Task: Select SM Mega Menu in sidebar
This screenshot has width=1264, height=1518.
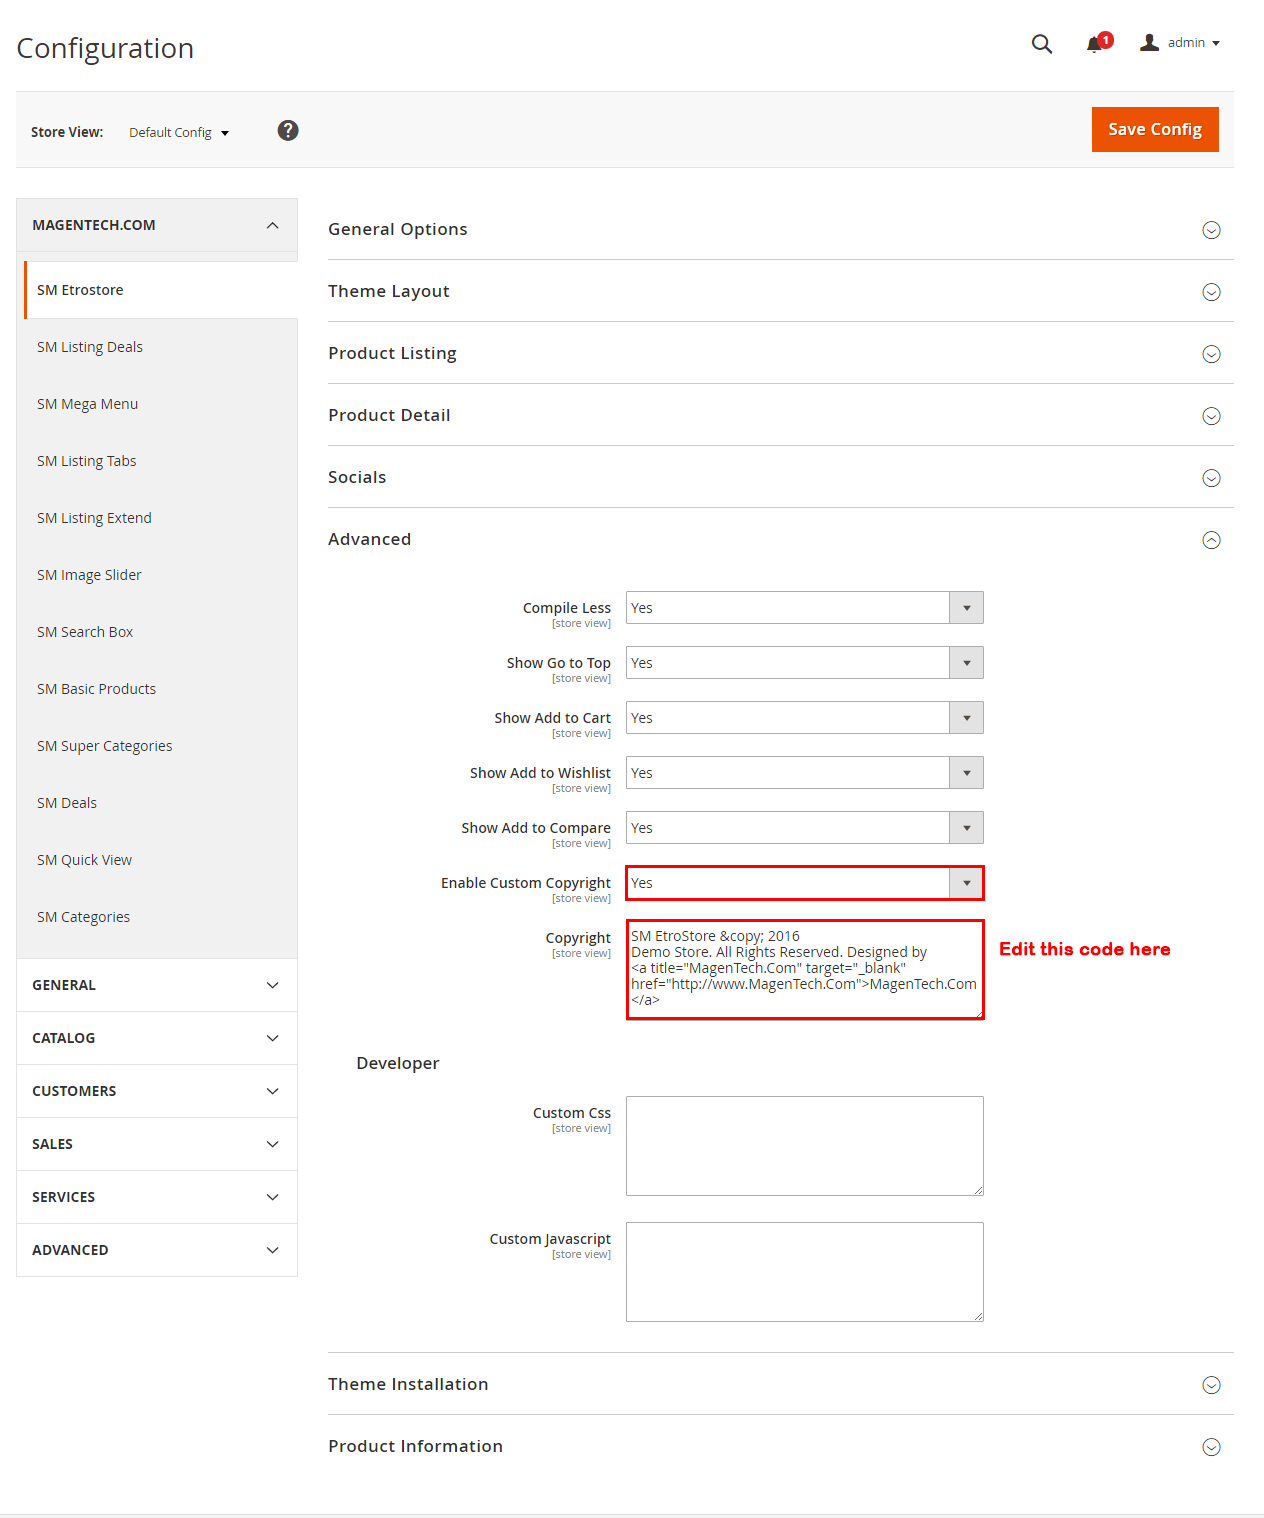Action: 88,404
